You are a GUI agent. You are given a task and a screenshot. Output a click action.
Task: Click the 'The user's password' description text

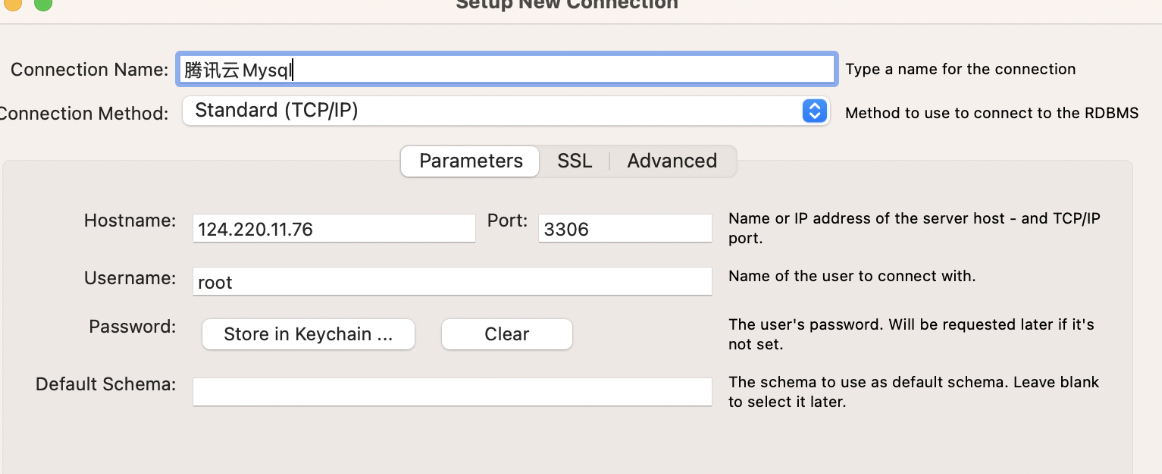912,335
